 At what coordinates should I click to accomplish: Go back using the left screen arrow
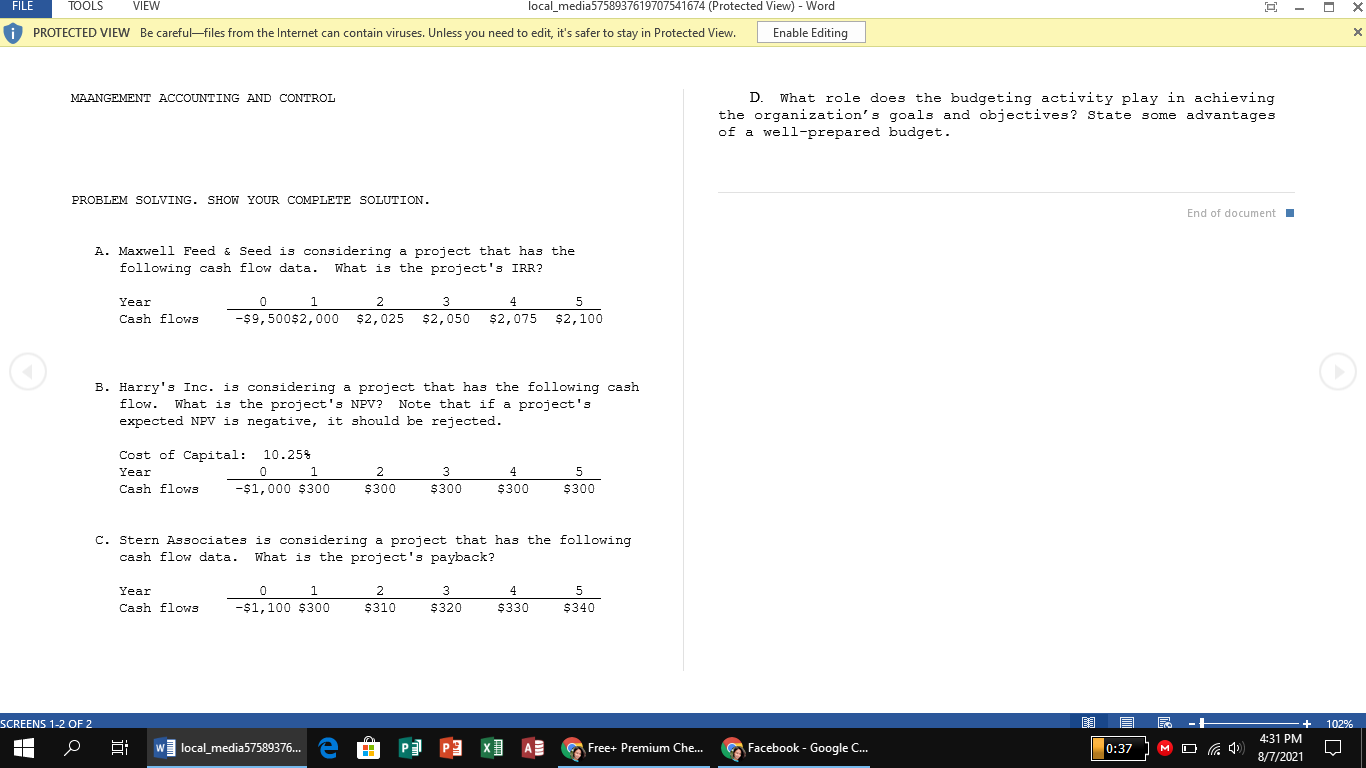point(28,371)
